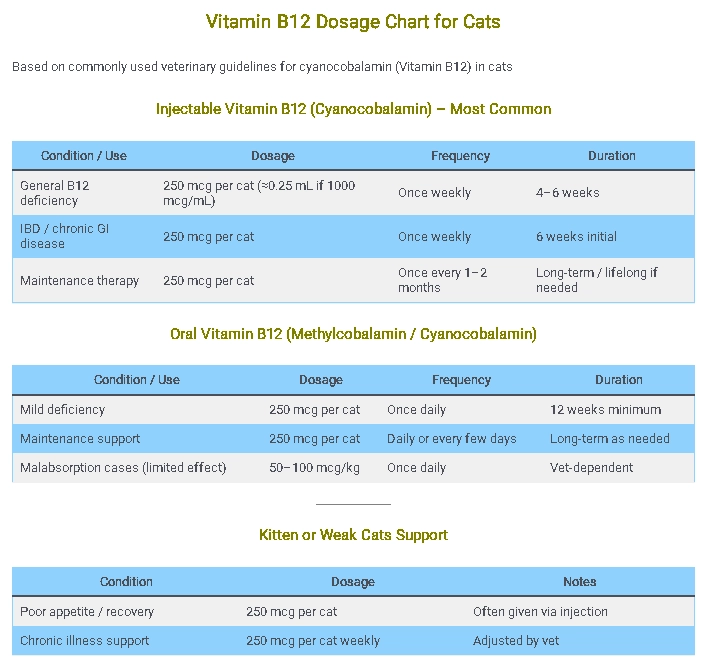Click 'Once daily' in the Malabsorption cases row

(416, 468)
